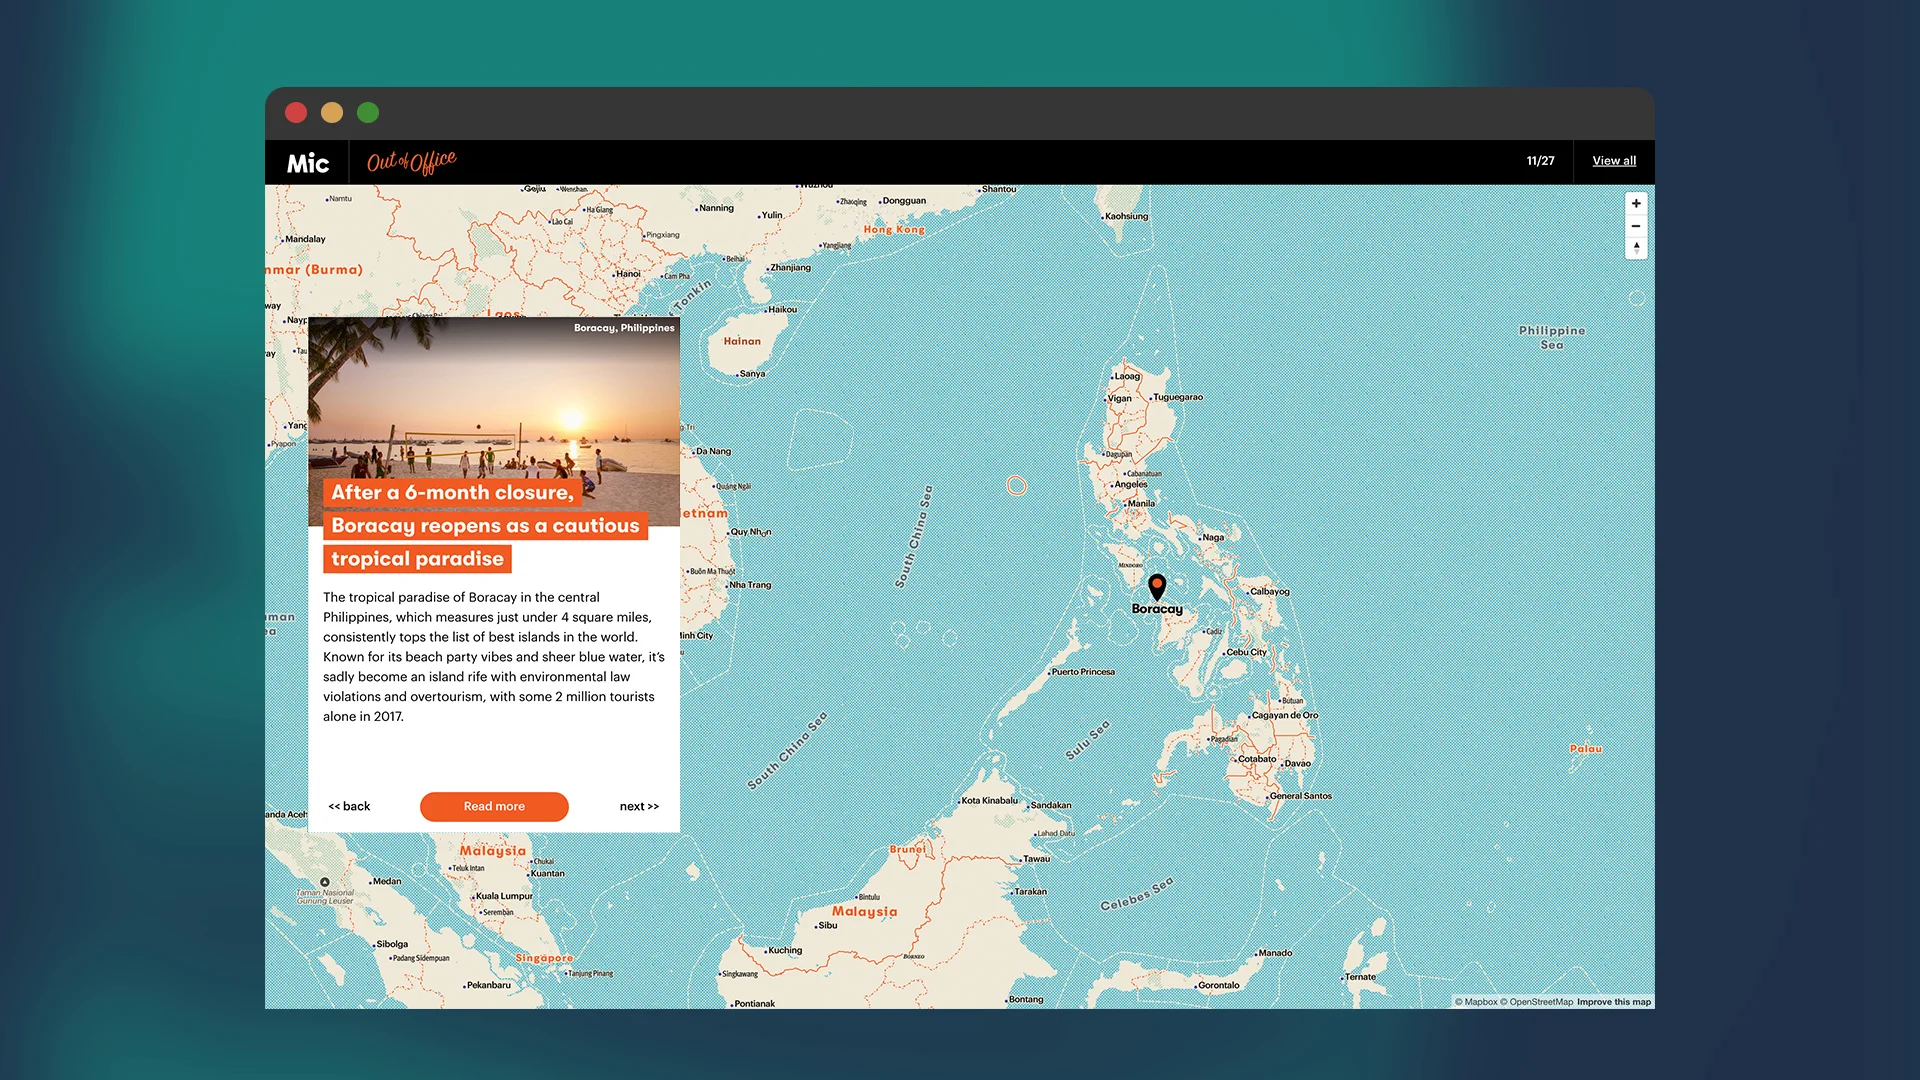Click the Kuala Lumpur map label
This screenshot has height=1080, width=1920.
click(504, 897)
